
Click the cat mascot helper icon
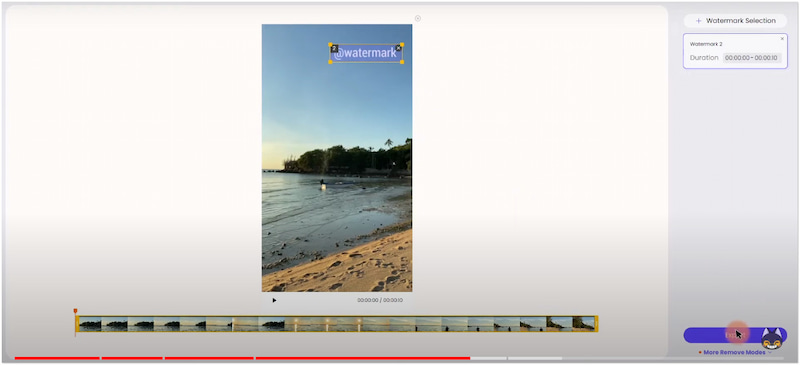[x=772, y=338]
